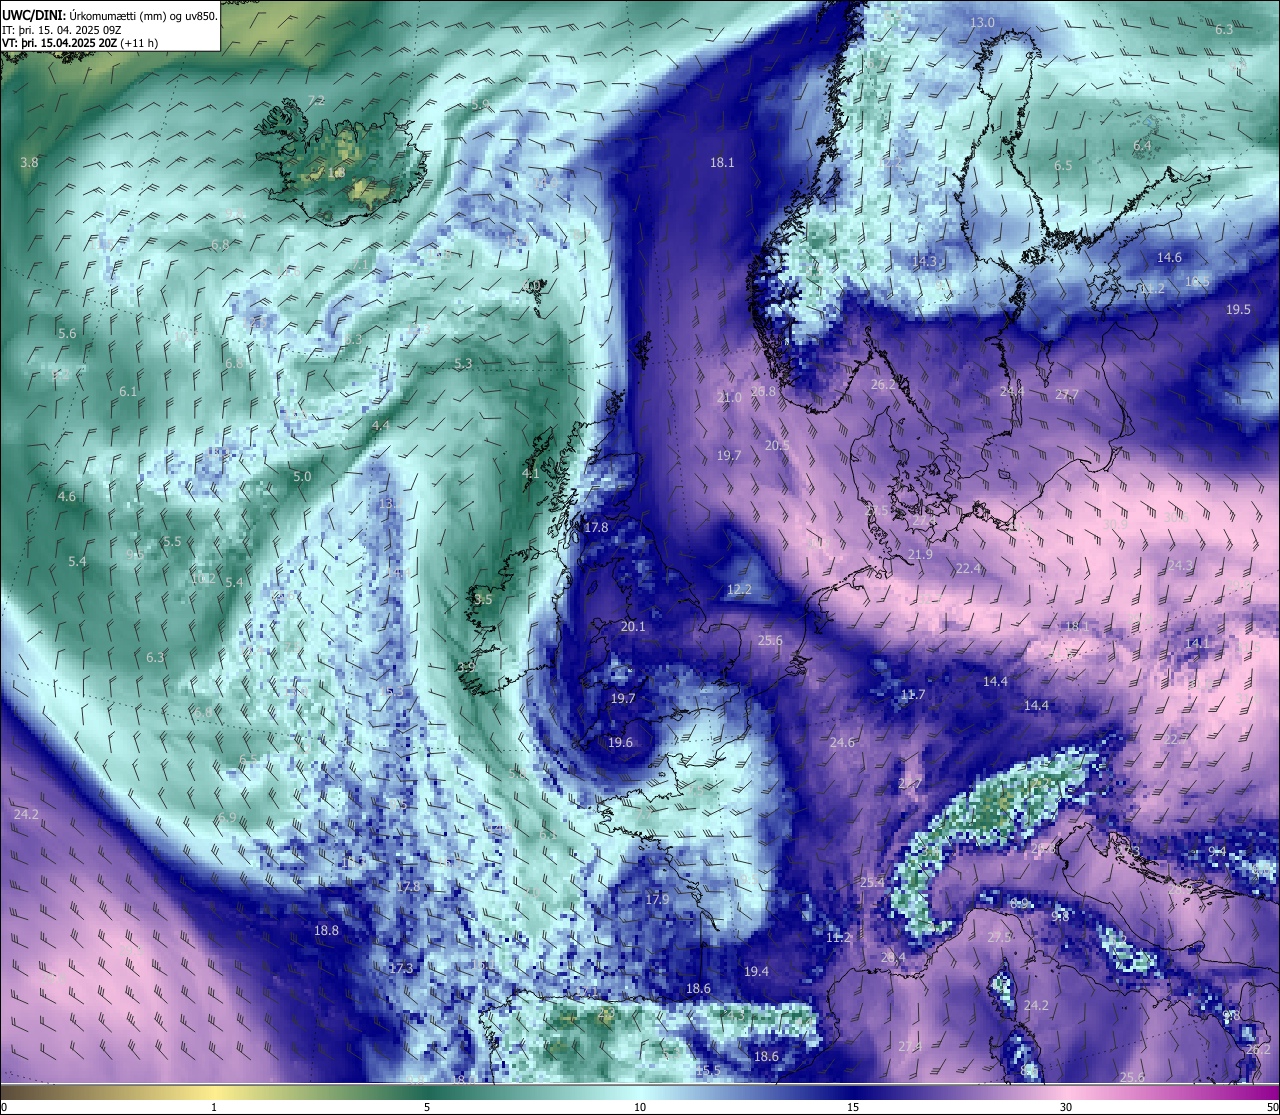Click the 'VT: þri. 15.04.2025 20Z (+11 h)' line
This screenshot has width=1280, height=1115.
[x=80, y=43]
